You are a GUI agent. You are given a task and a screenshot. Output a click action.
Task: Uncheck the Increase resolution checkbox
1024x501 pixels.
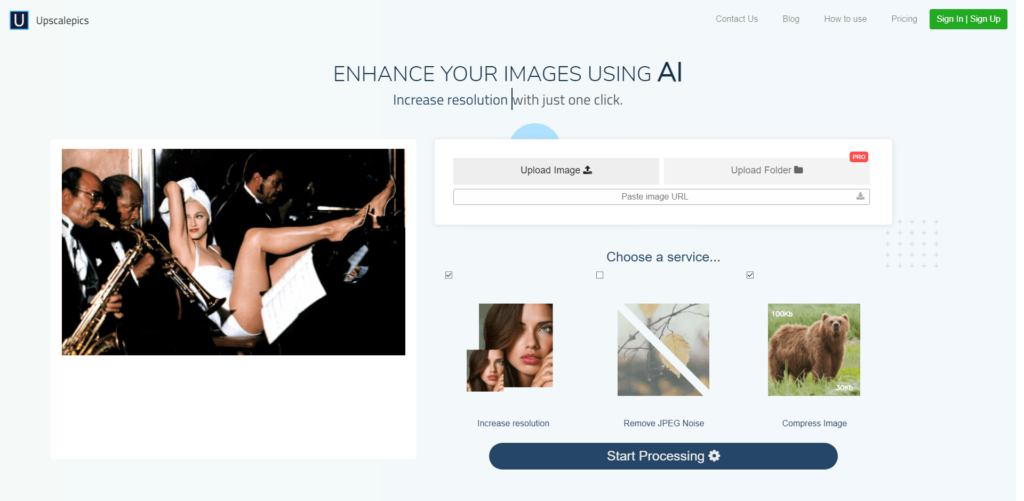coord(449,276)
